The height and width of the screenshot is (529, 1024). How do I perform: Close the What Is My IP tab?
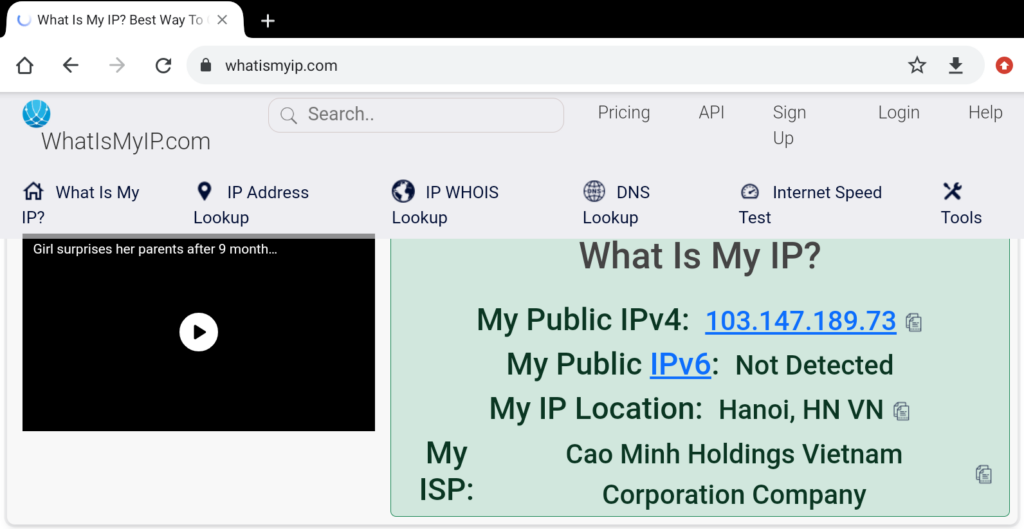[222, 20]
